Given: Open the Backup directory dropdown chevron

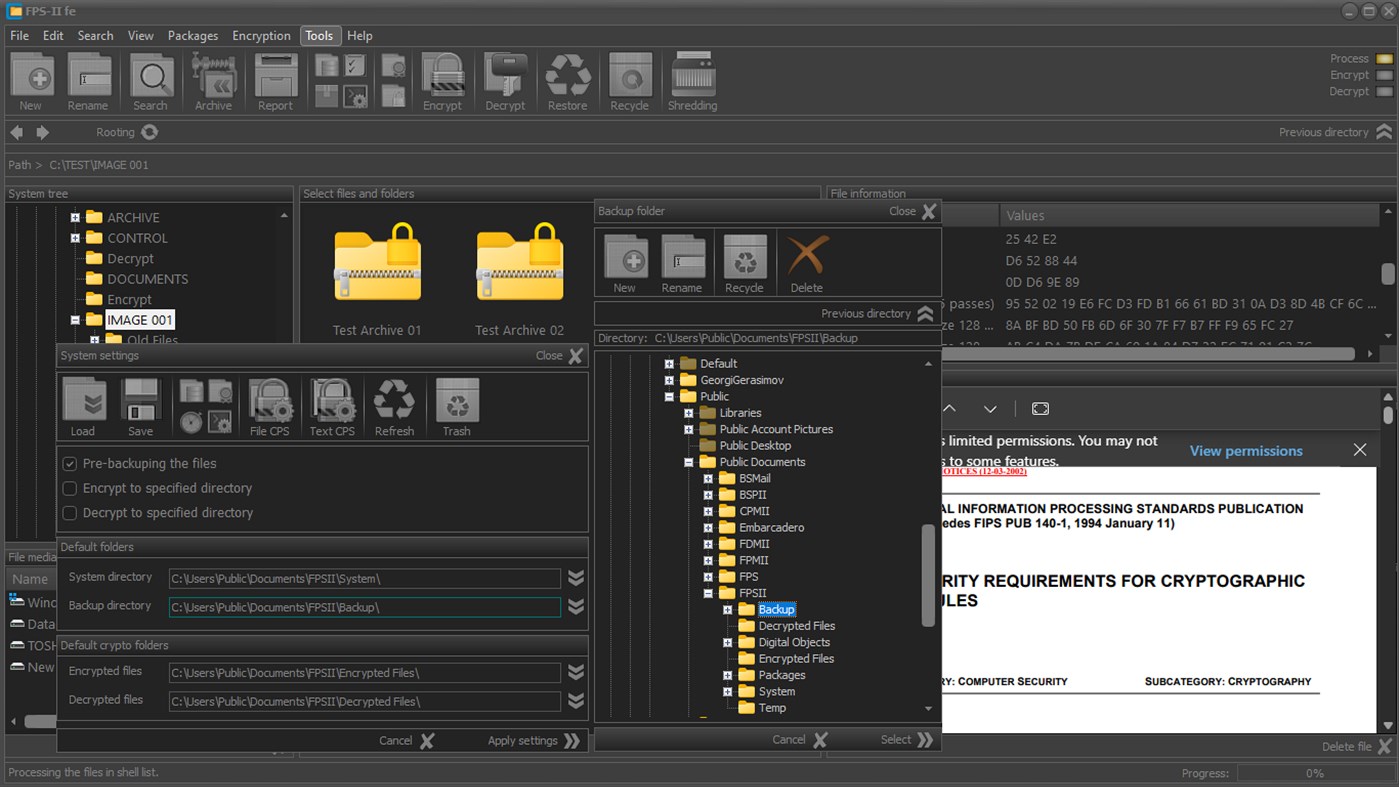Looking at the screenshot, I should [x=576, y=606].
